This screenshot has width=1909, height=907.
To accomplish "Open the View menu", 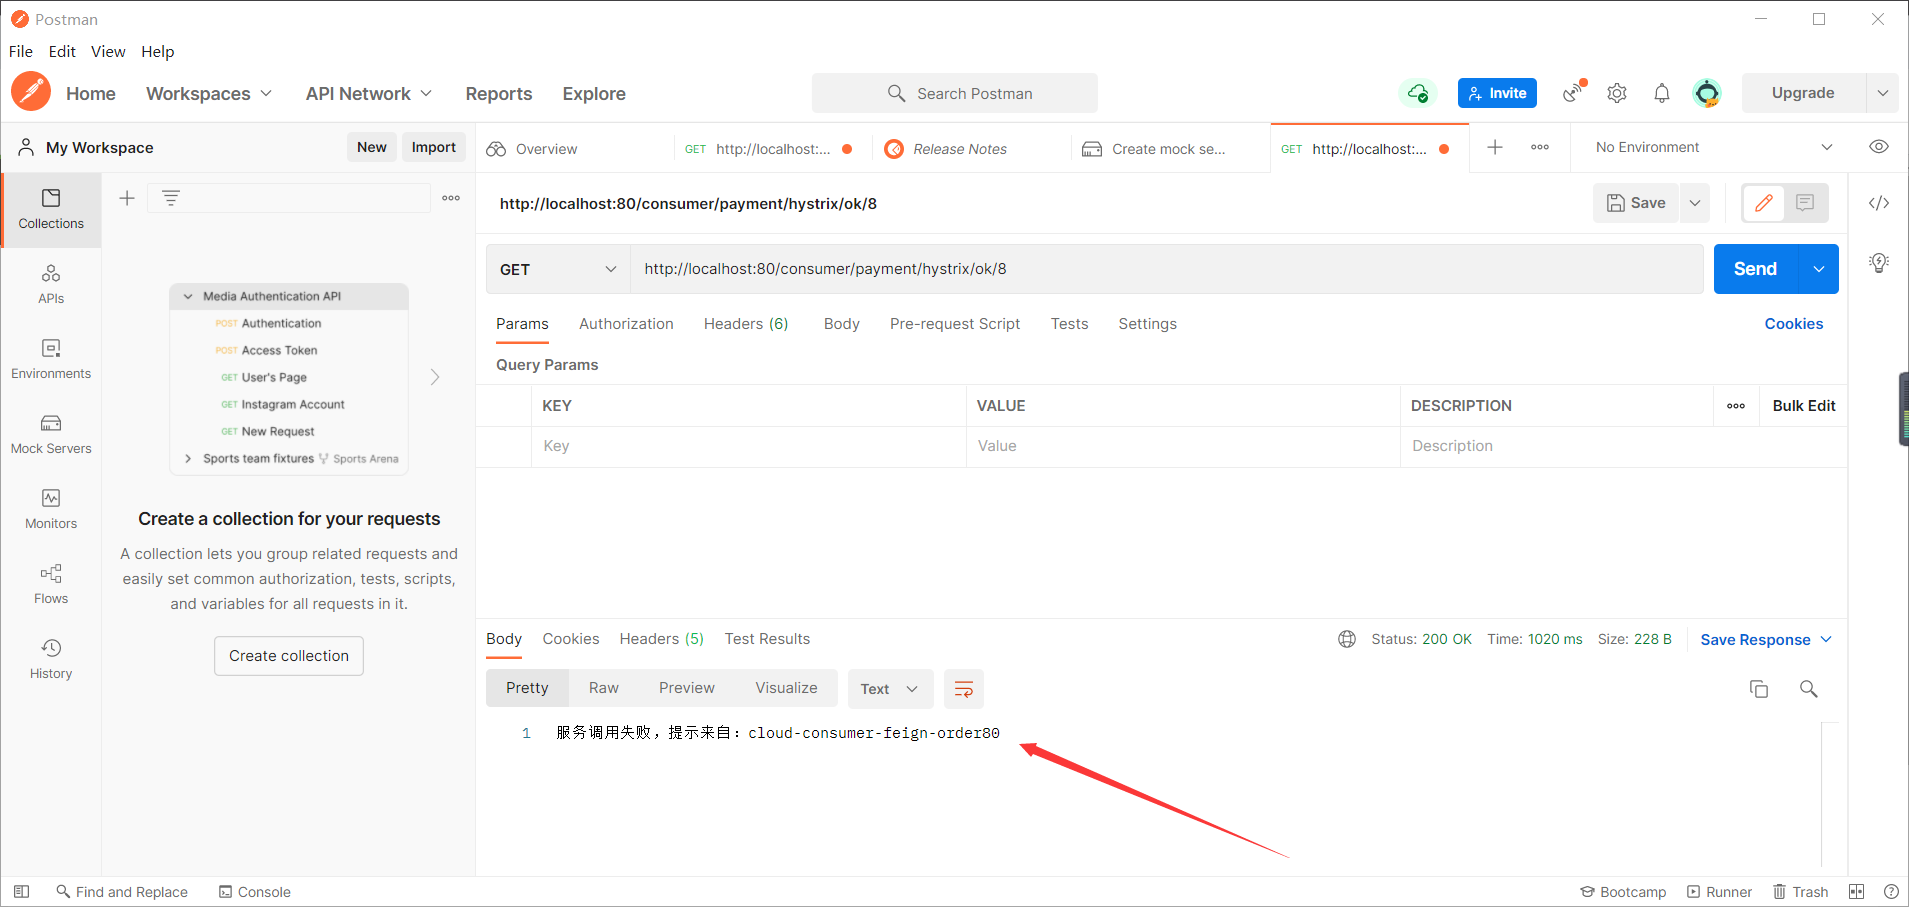I will click(x=108, y=51).
